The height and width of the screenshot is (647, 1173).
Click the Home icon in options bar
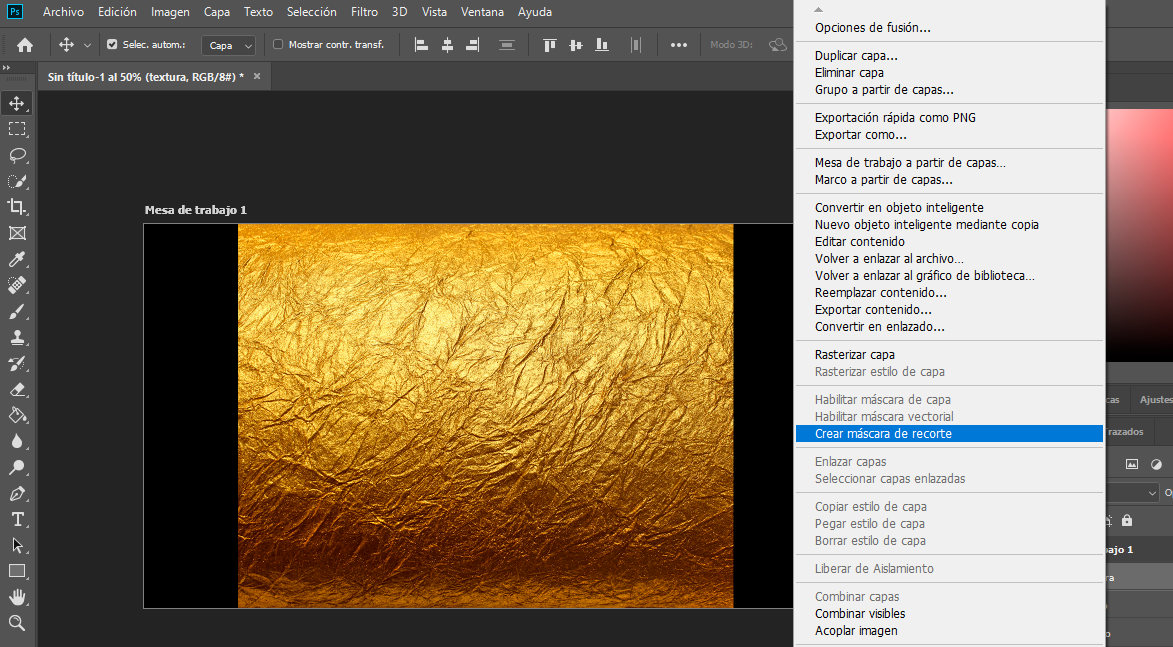coord(25,45)
